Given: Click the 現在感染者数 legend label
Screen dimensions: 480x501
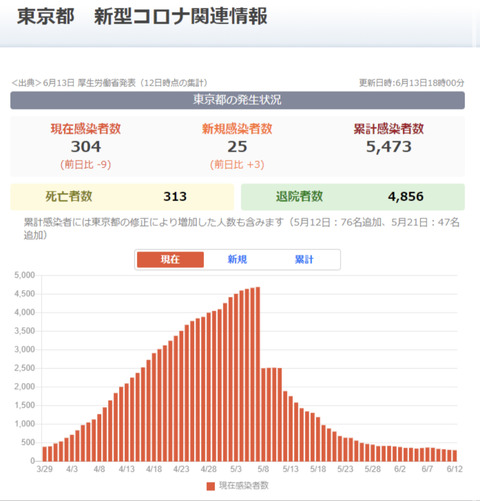Looking at the screenshot, I should [x=244, y=486].
